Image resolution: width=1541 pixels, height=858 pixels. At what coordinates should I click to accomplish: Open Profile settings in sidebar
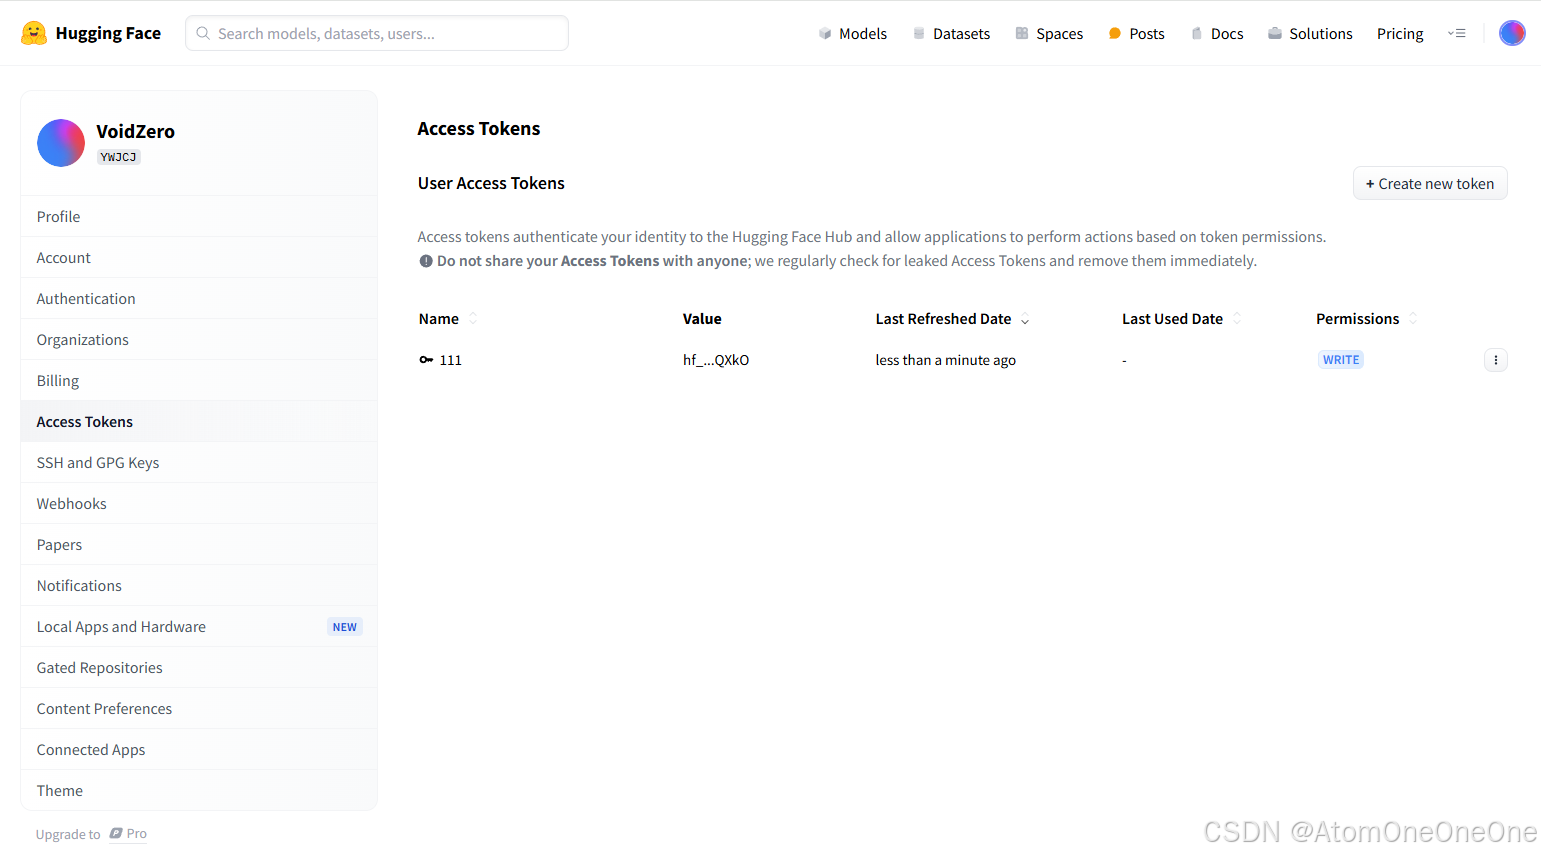(199, 216)
